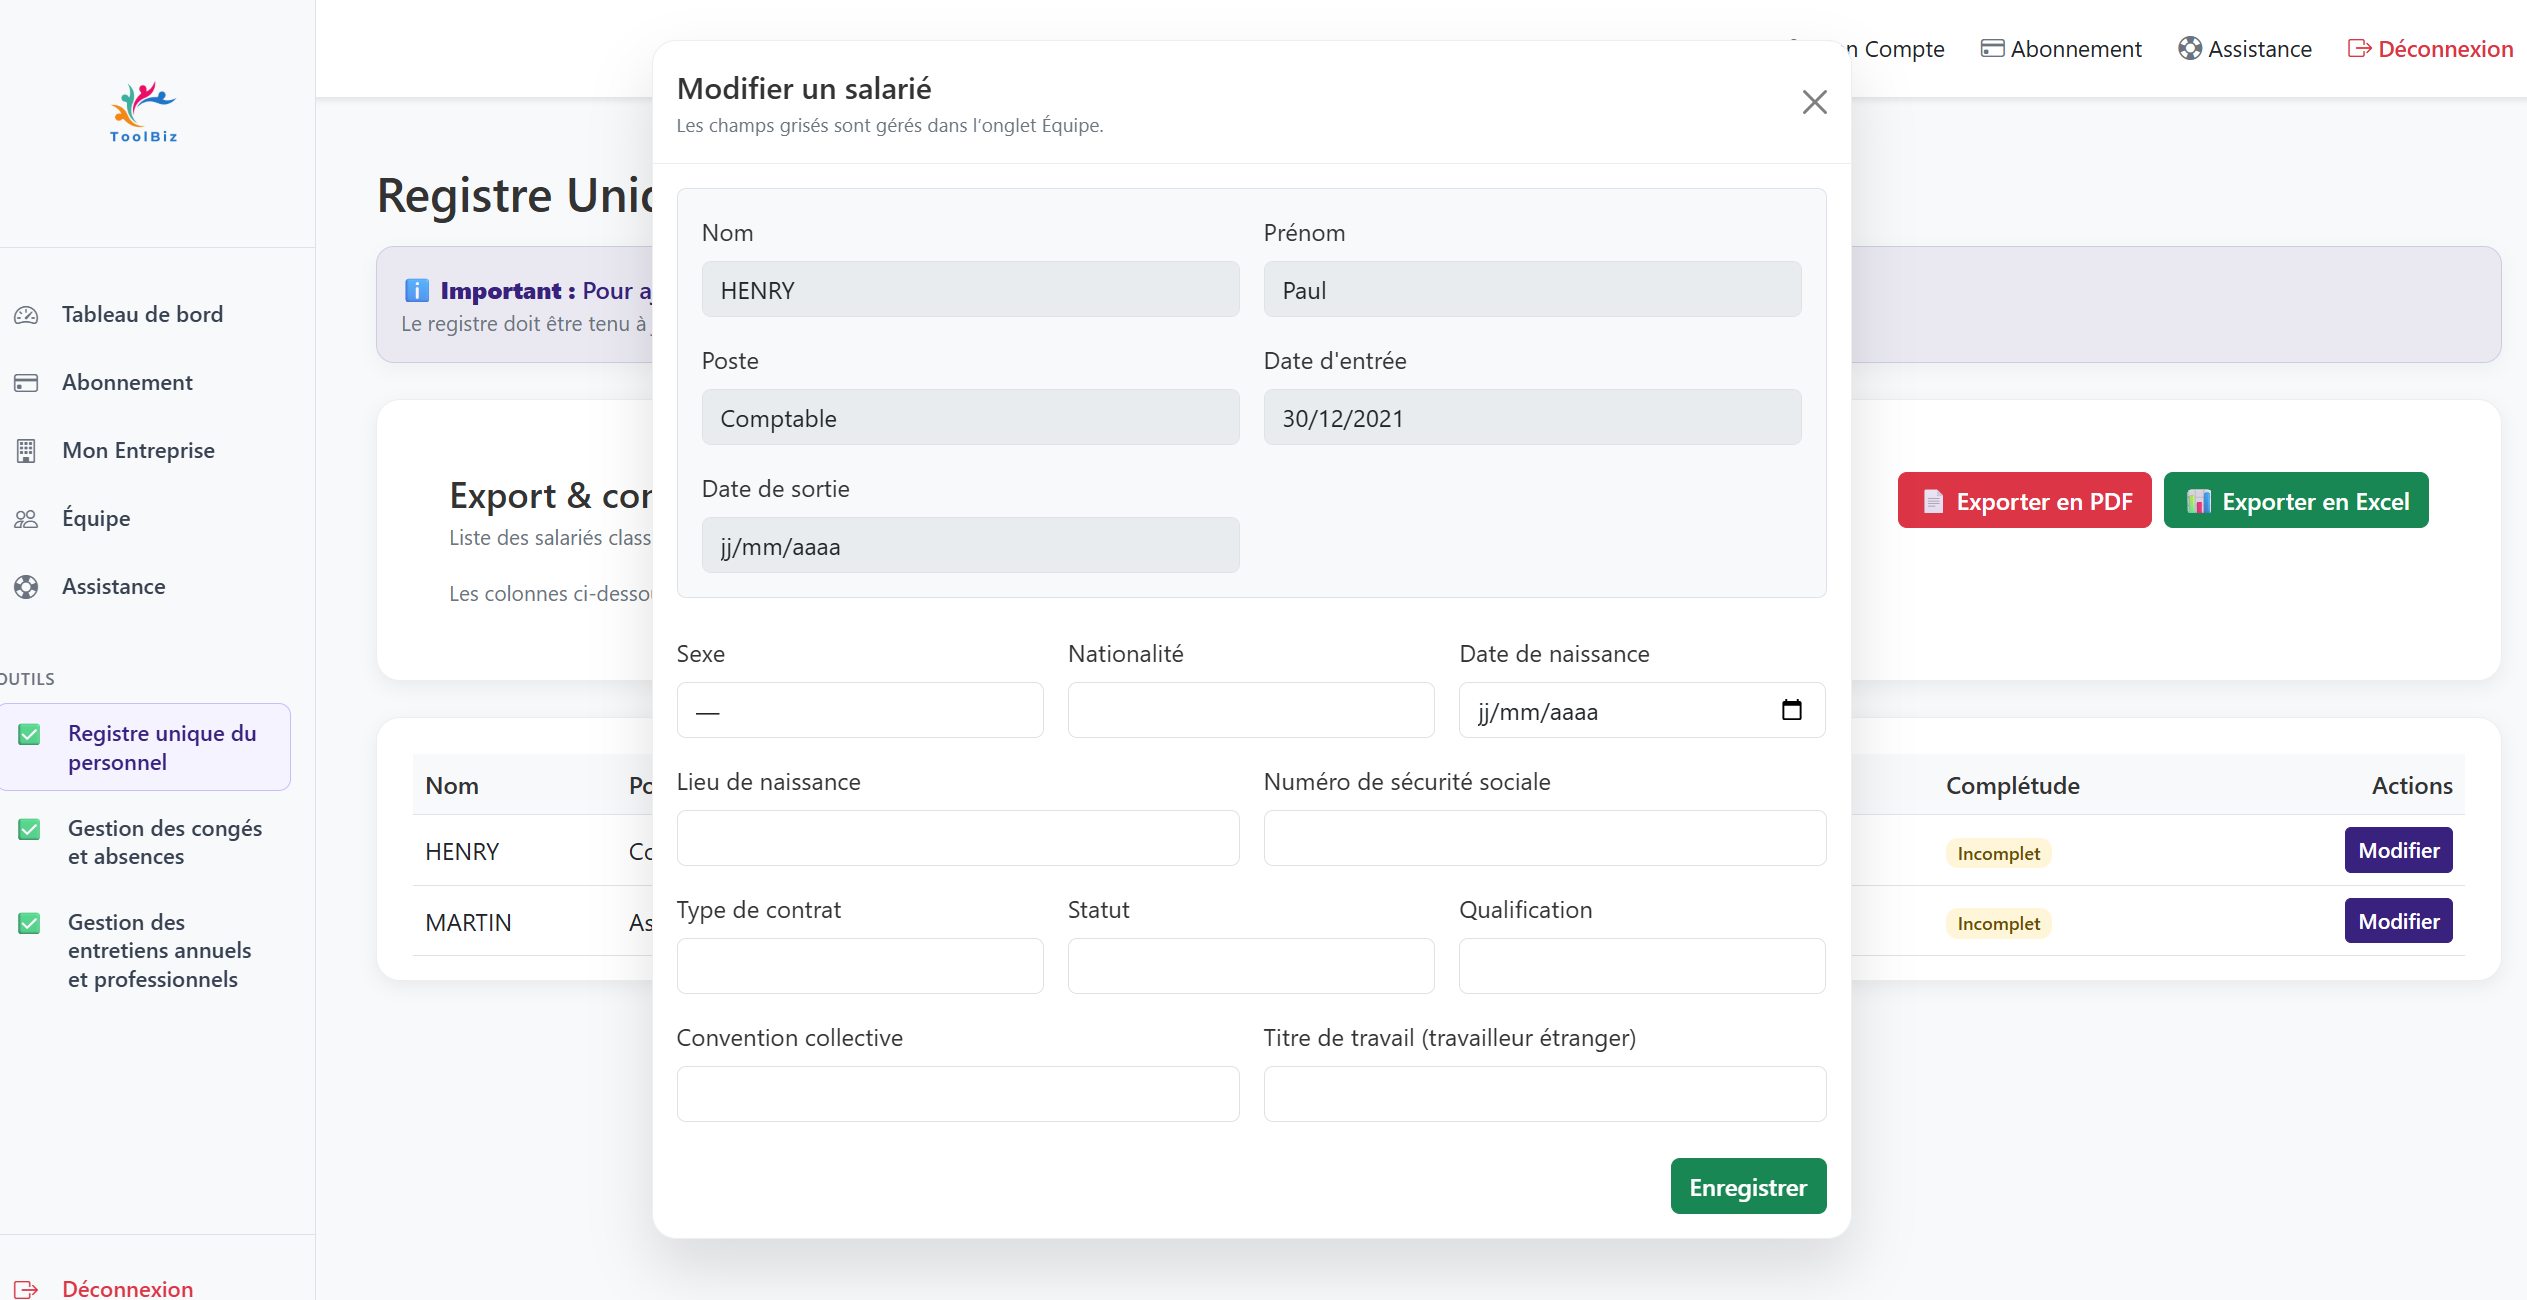Open Abonnement in the top navigation
This screenshot has width=2527, height=1300.
point(2061,49)
